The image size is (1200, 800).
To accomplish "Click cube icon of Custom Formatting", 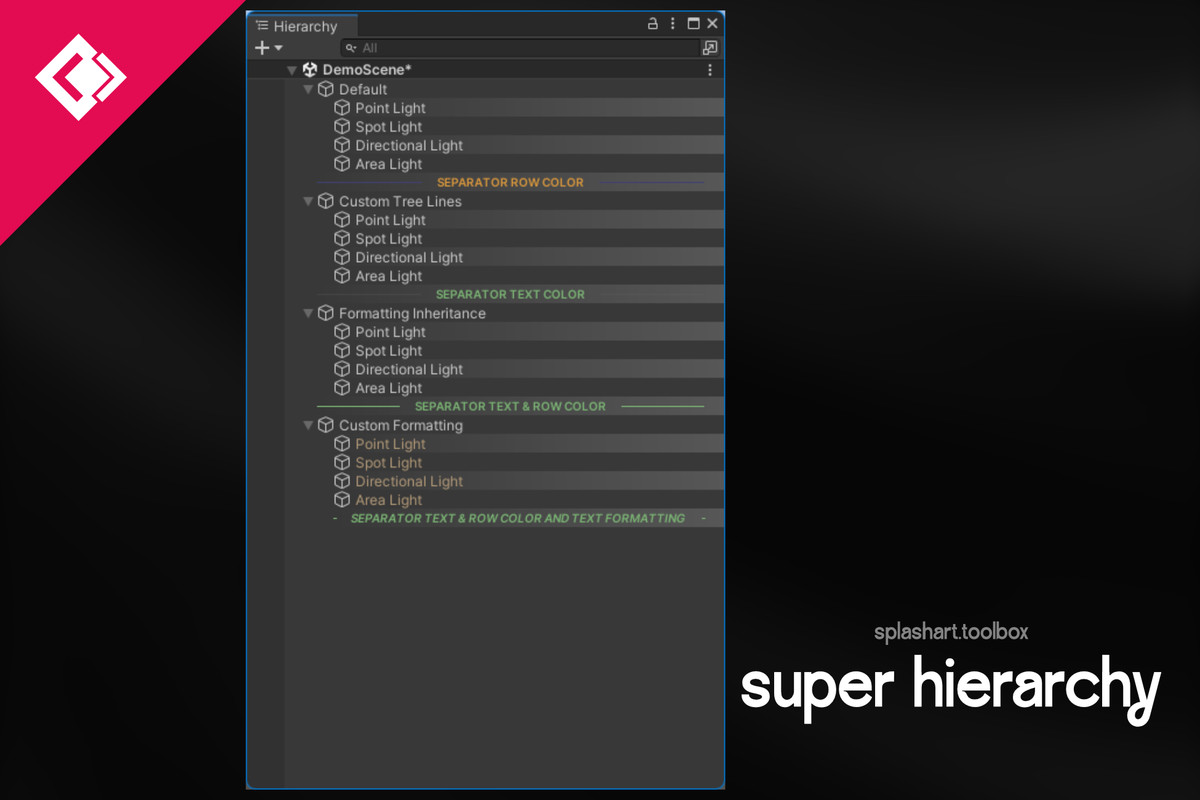I will (x=326, y=425).
